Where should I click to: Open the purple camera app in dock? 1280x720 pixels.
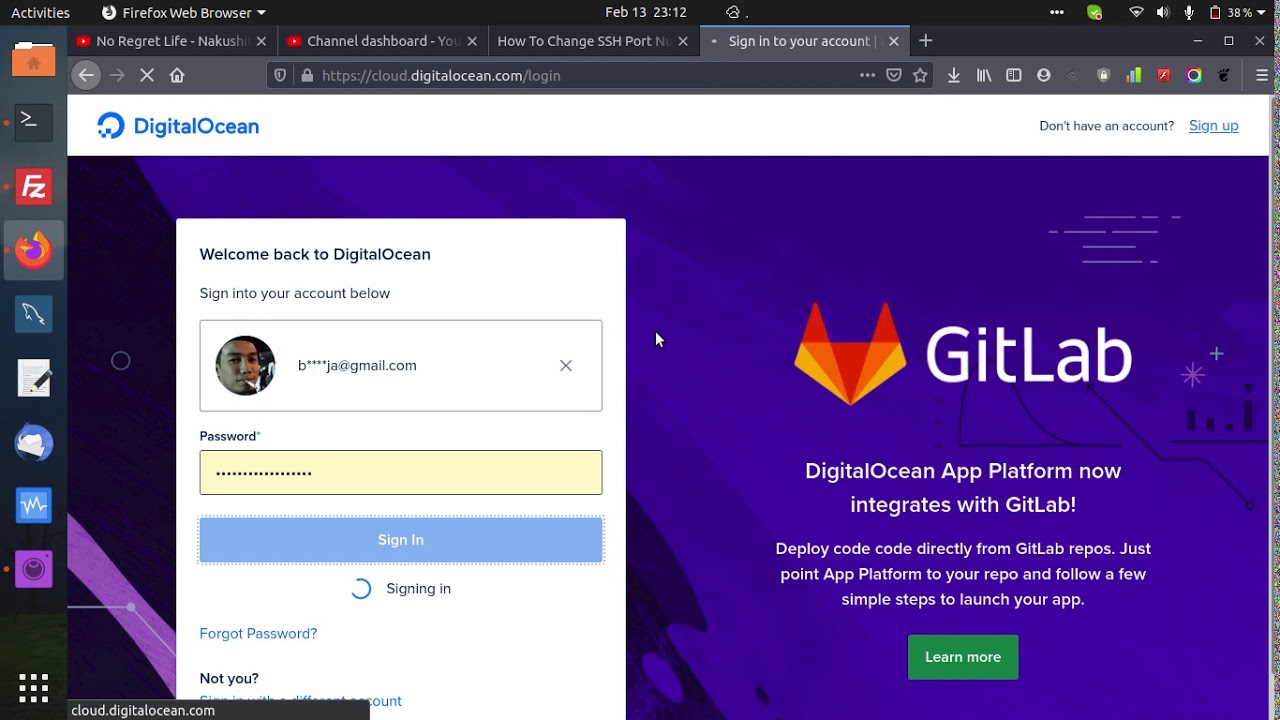pos(34,570)
